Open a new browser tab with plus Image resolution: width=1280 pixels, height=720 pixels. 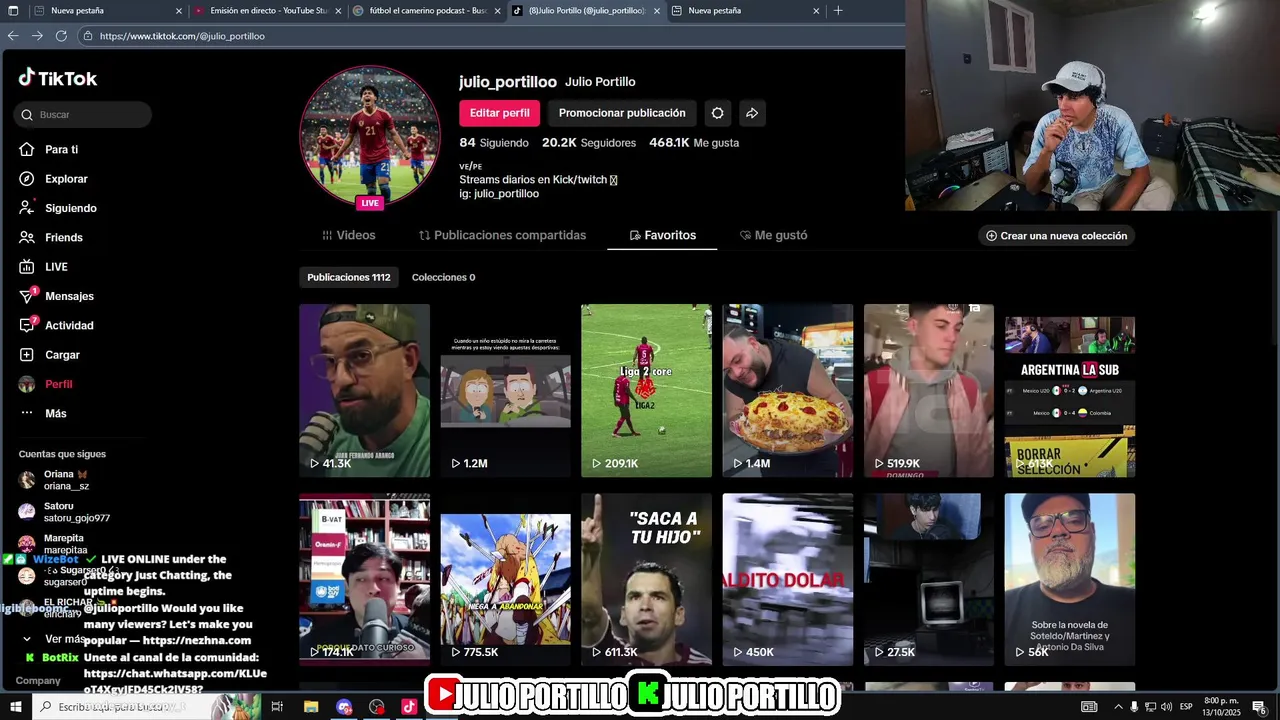[x=838, y=11]
